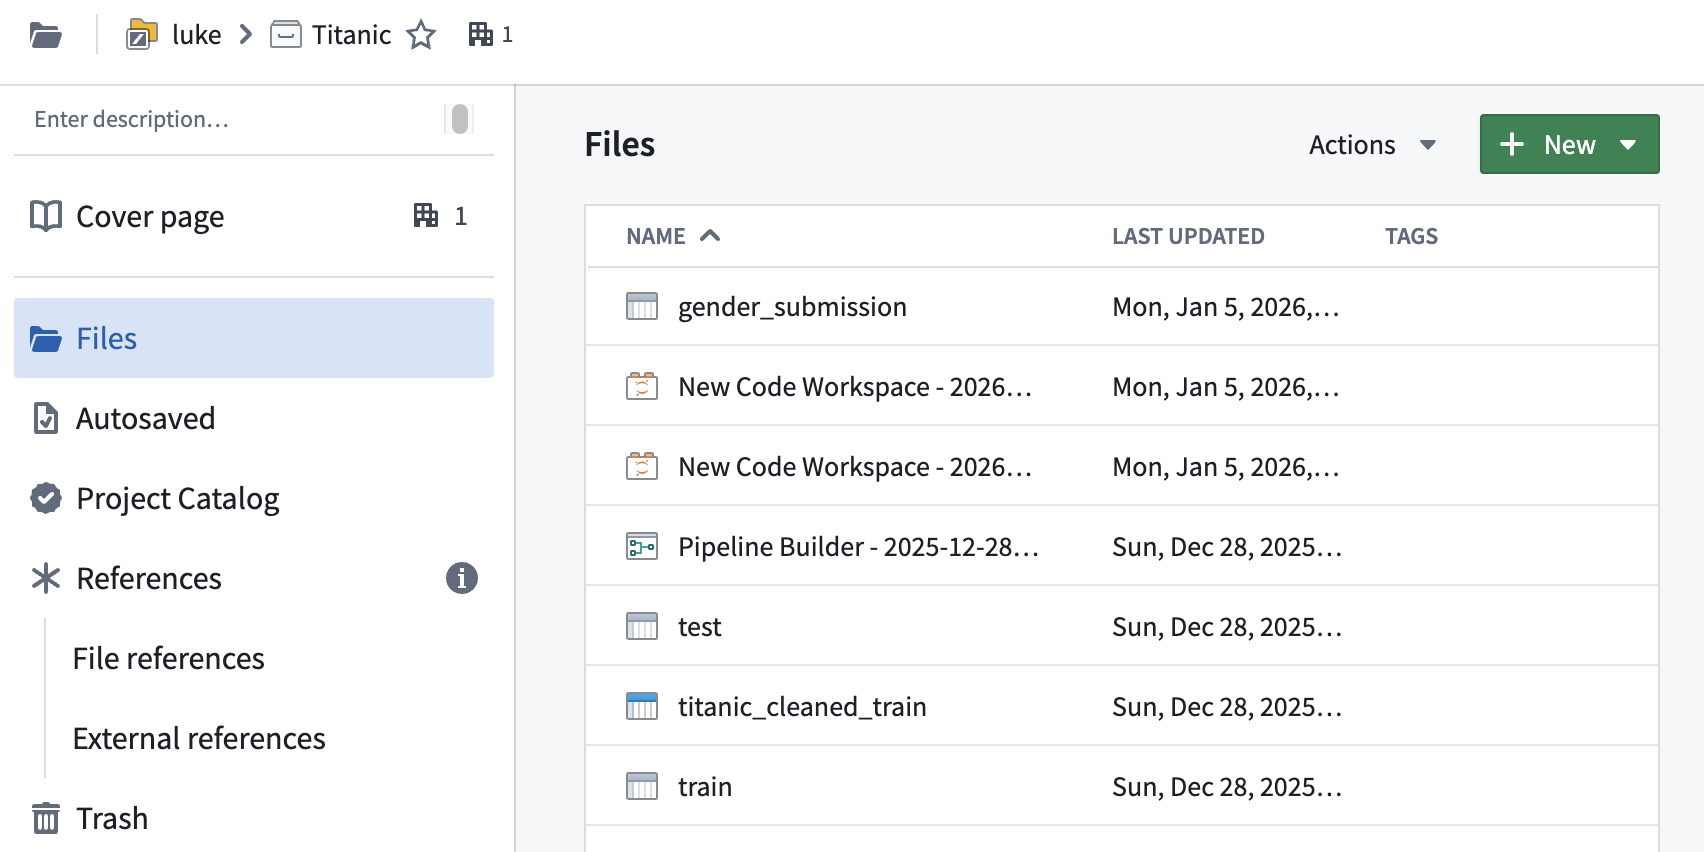Click the test dataset icon

coord(642,626)
